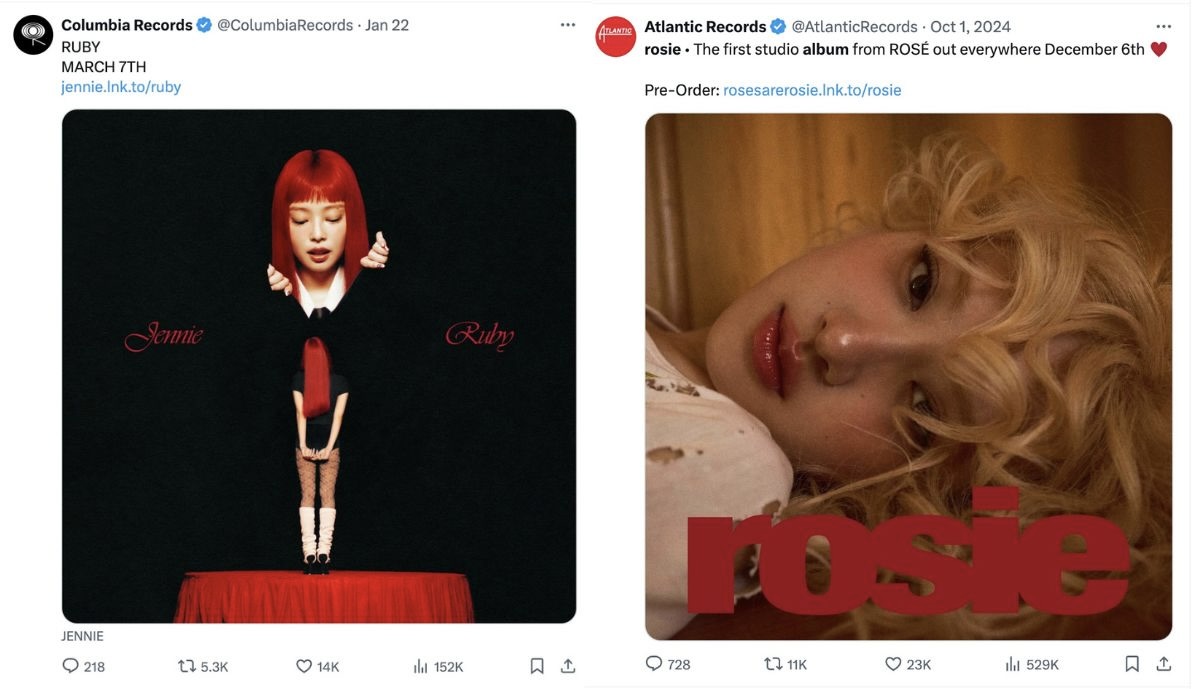Click the Columbia Records profile avatar
The image size is (1200, 689).
point(33,35)
